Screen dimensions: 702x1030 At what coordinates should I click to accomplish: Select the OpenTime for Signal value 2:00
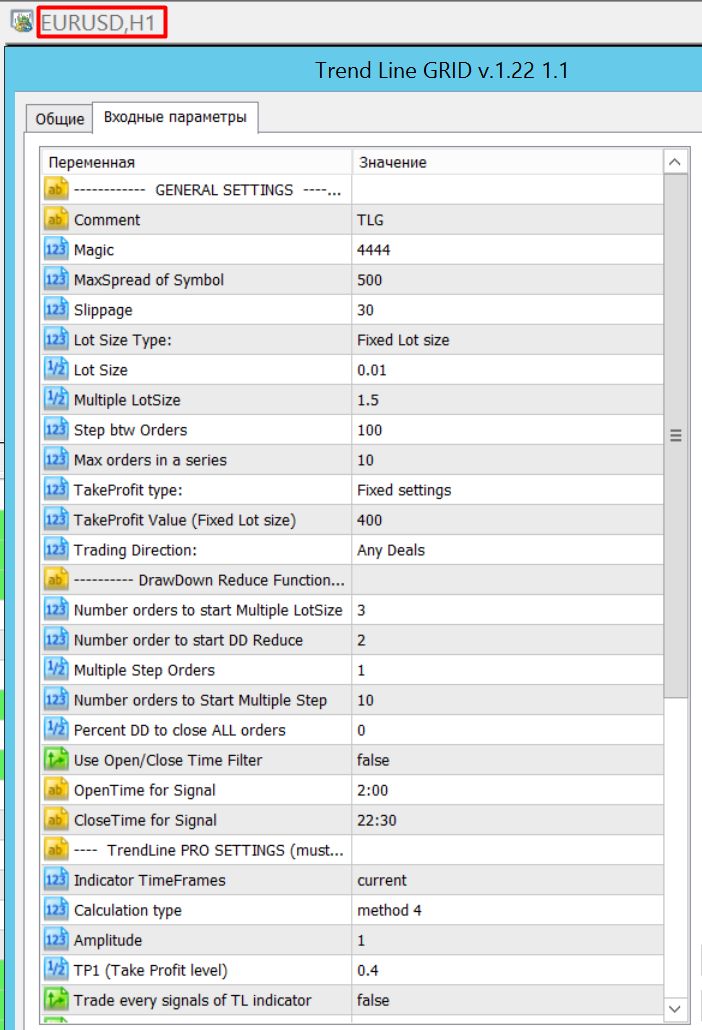[x=508, y=790]
